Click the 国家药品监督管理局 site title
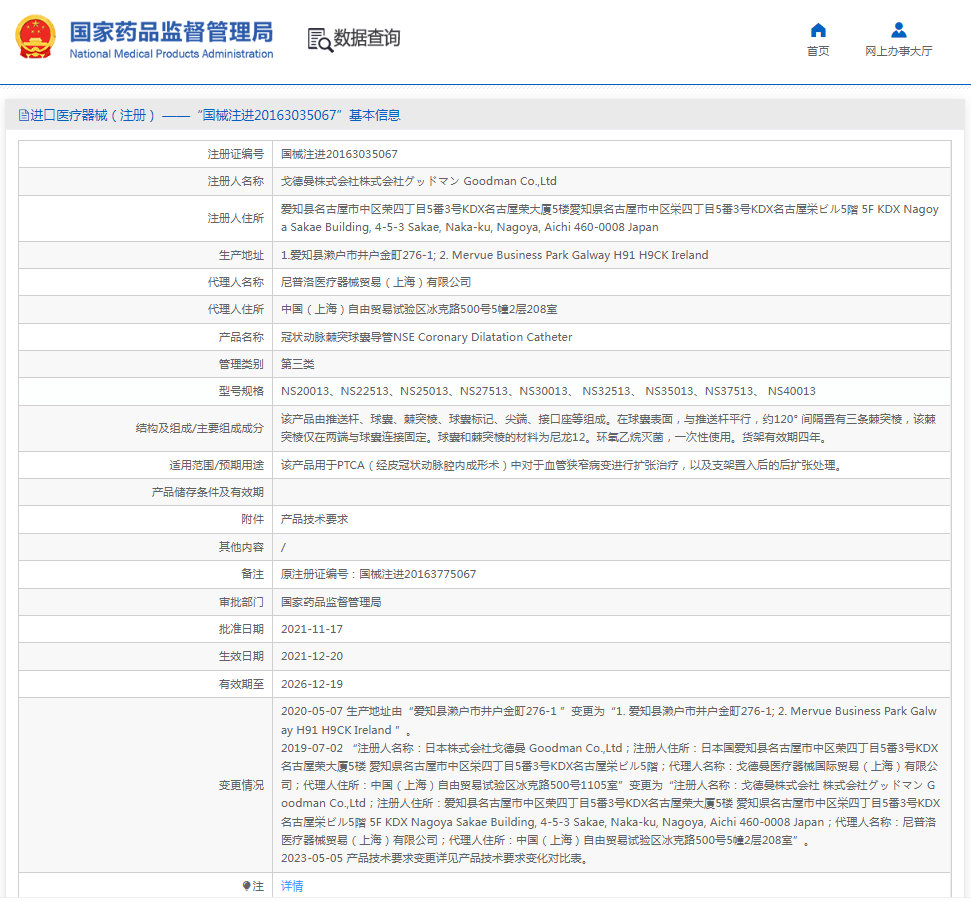Image resolution: width=971 pixels, height=901 pixels. click(x=171, y=31)
